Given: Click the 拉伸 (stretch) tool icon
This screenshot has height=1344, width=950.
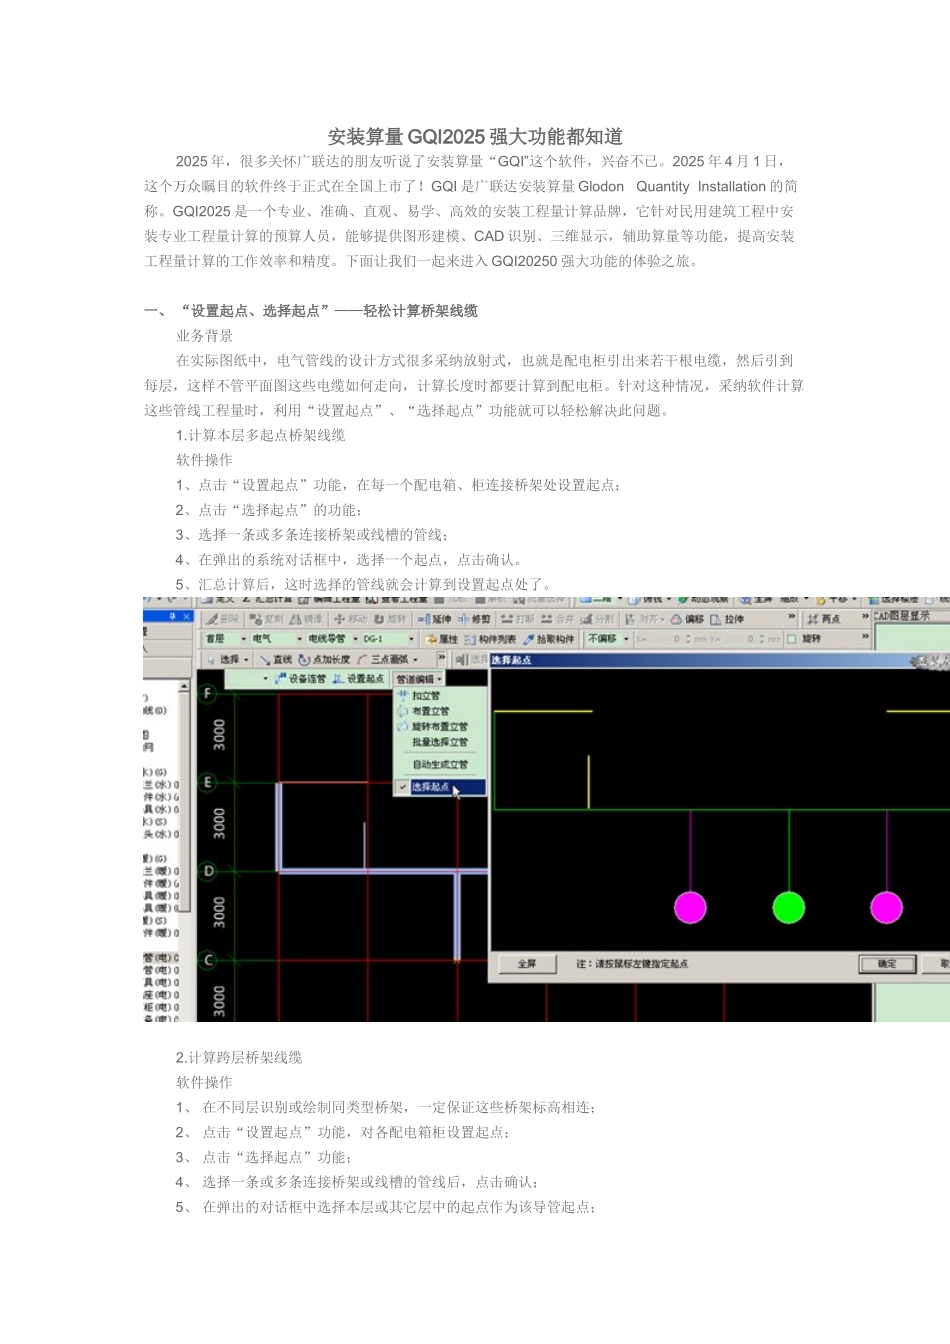Looking at the screenshot, I should (727, 619).
